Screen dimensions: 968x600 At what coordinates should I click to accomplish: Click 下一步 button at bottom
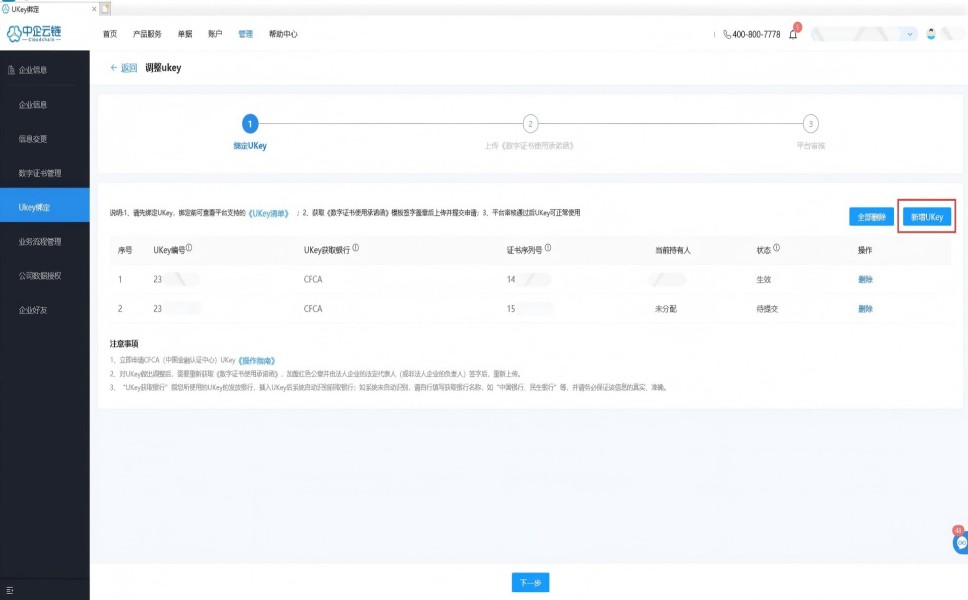(x=530, y=582)
